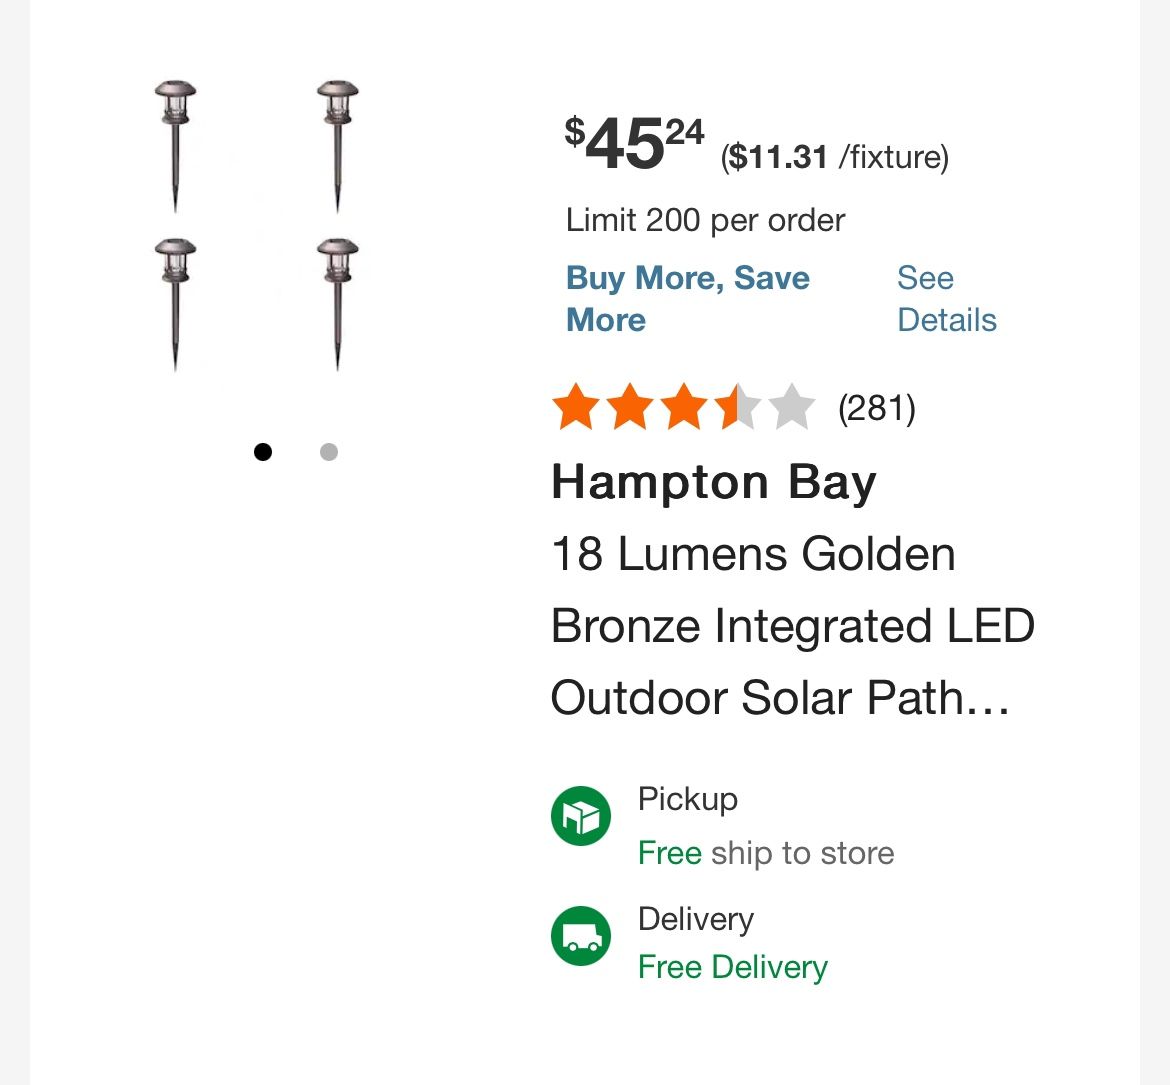The height and width of the screenshot is (1085, 1170).
Task: Click the $11.31 per fixture price
Action: tap(834, 157)
